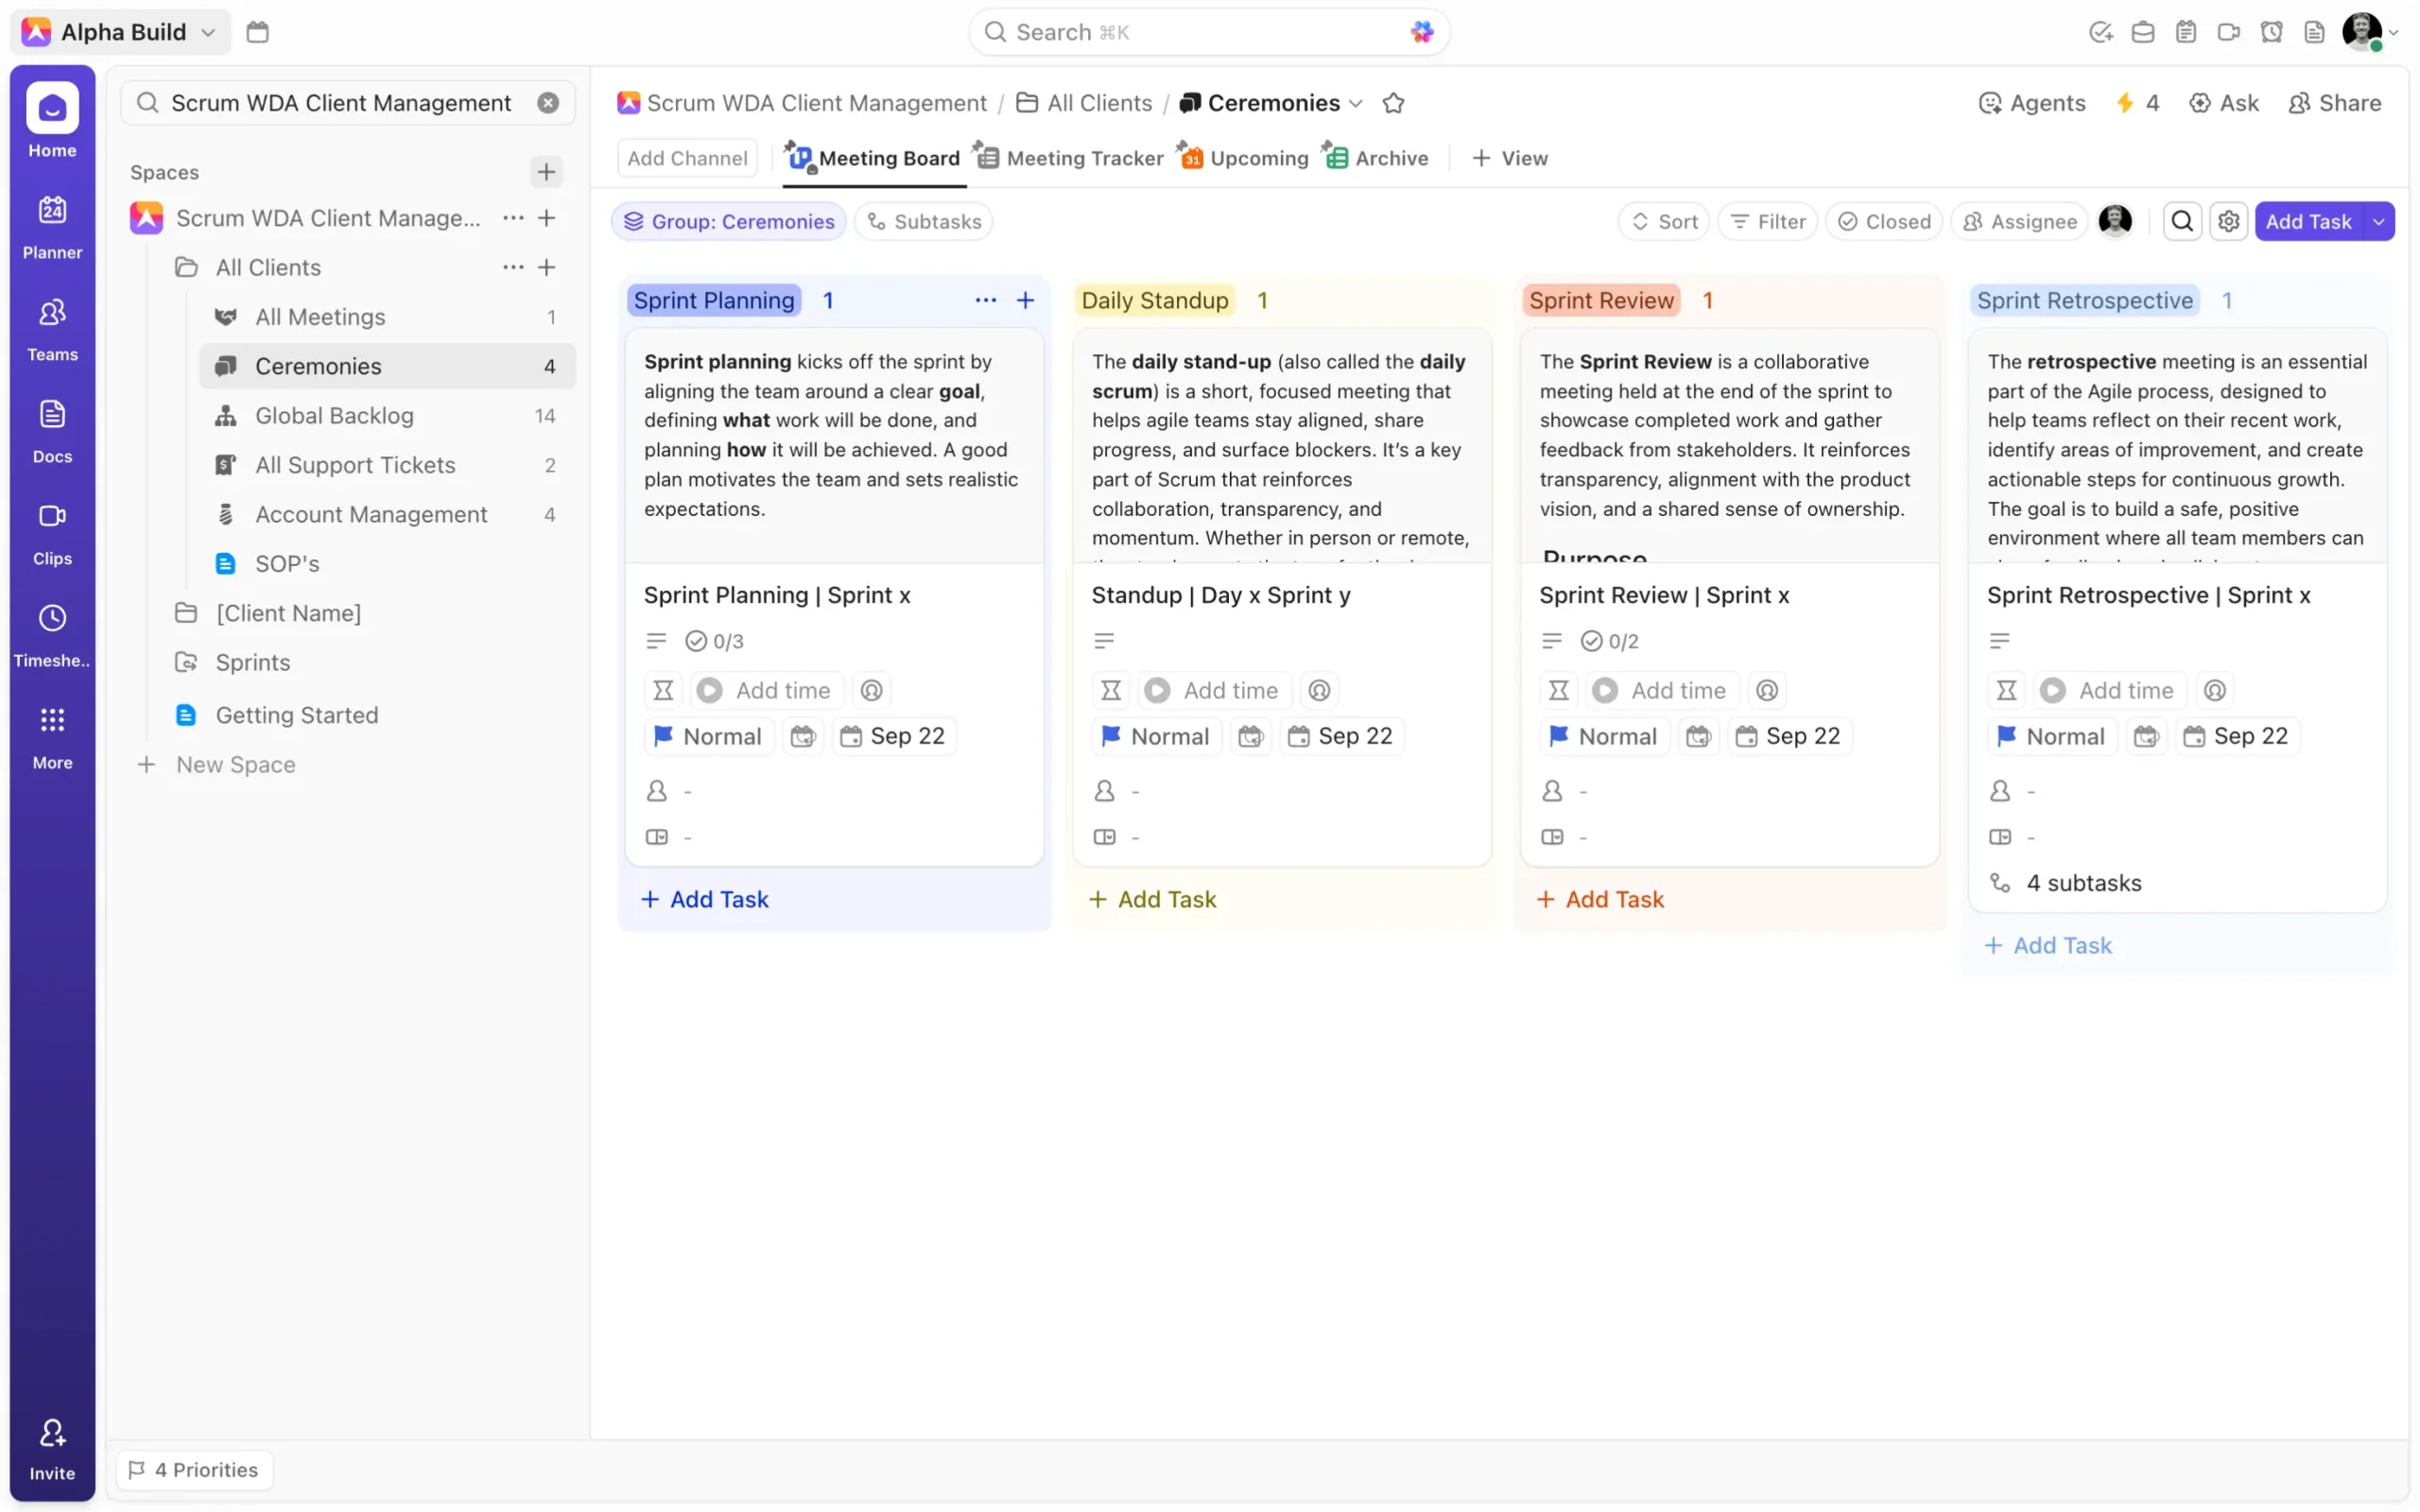The width and height of the screenshot is (2420, 1512).
Task: Toggle the Assignee filter
Action: point(2019,221)
